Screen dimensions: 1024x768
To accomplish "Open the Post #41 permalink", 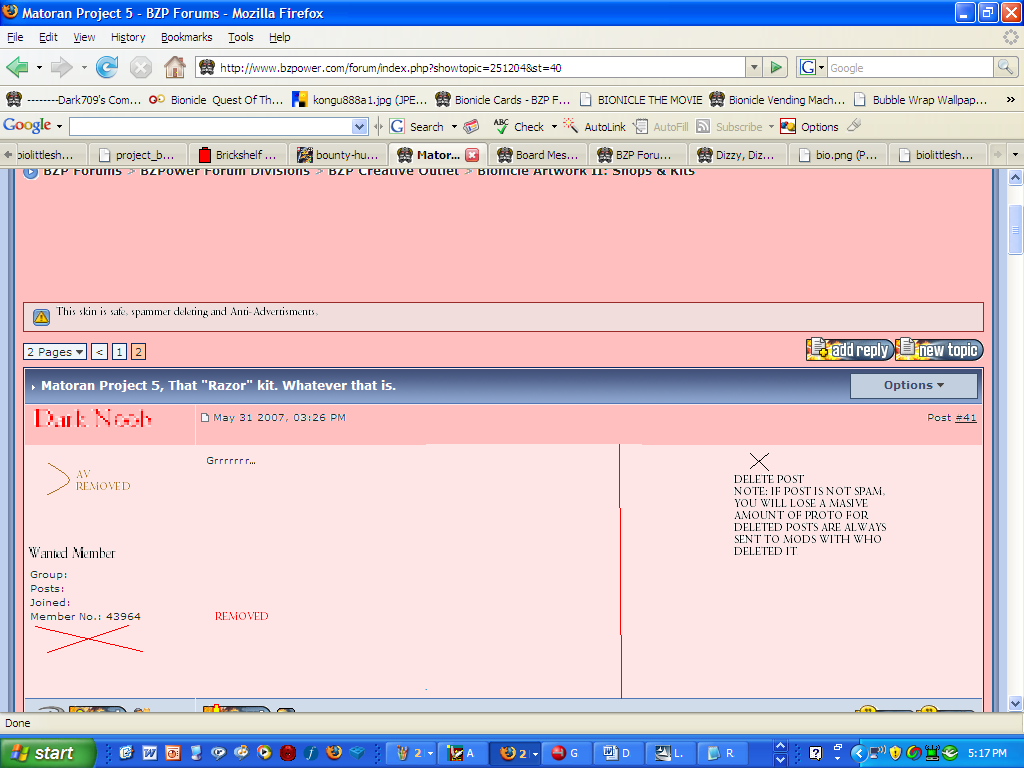I will pyautogui.click(x=965, y=418).
